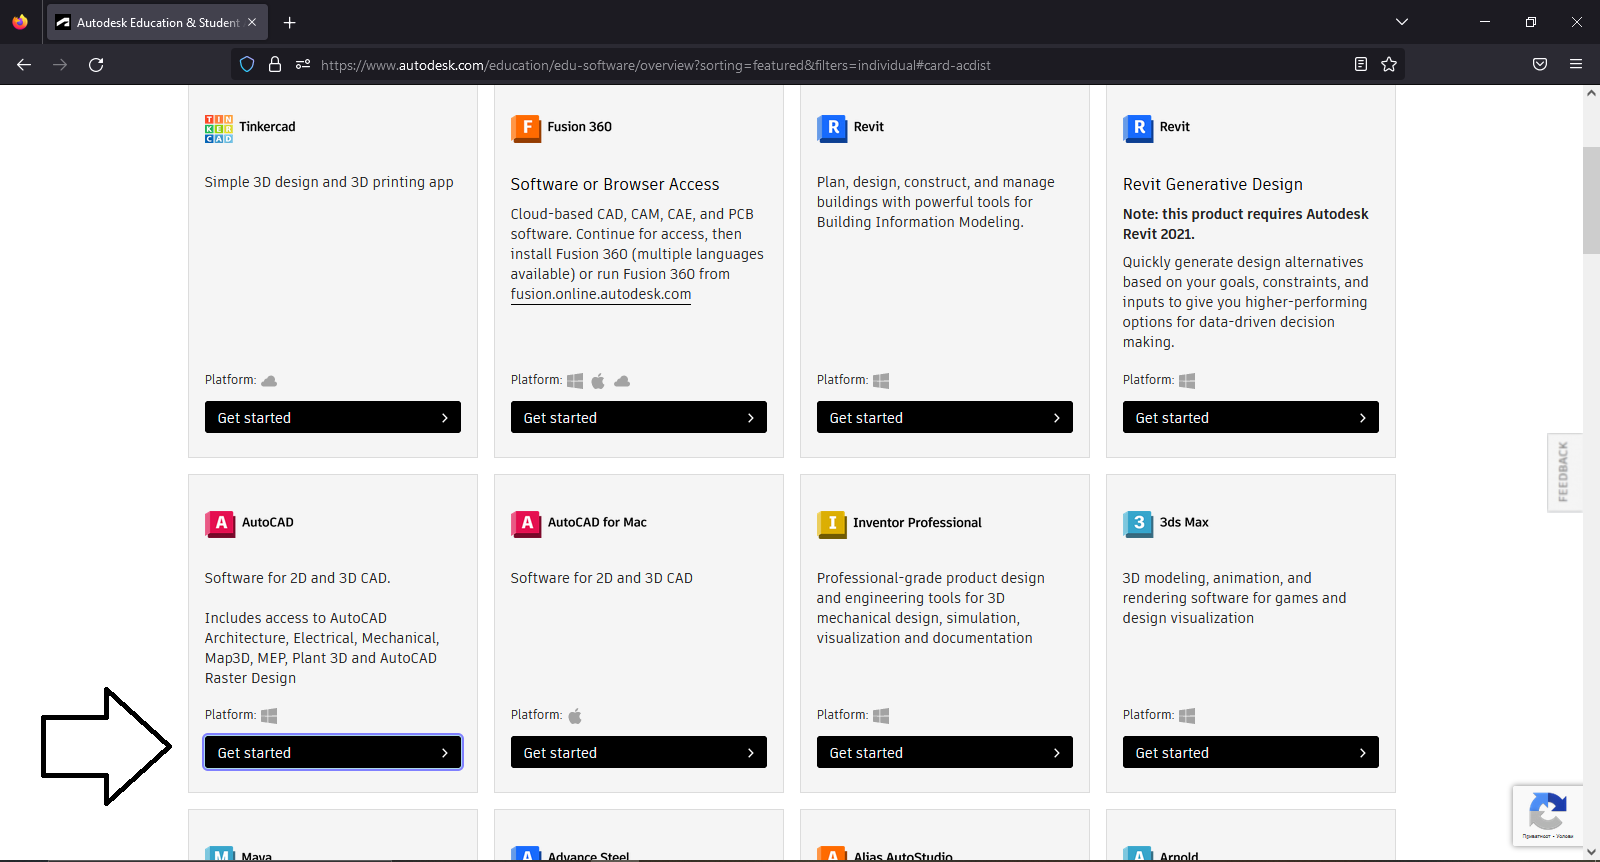Click the Inventor Professional product icon
This screenshot has width=1600, height=862.
pos(832,524)
